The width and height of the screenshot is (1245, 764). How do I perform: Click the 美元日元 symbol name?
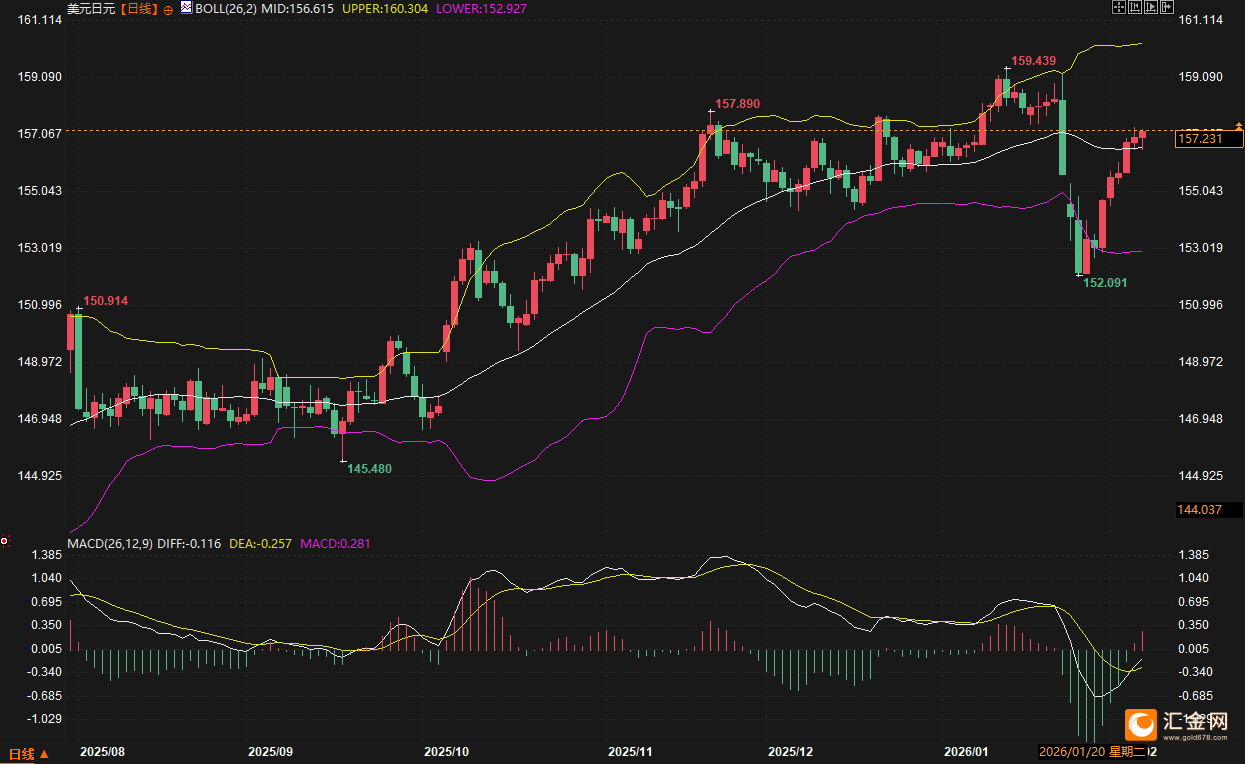click(x=91, y=8)
